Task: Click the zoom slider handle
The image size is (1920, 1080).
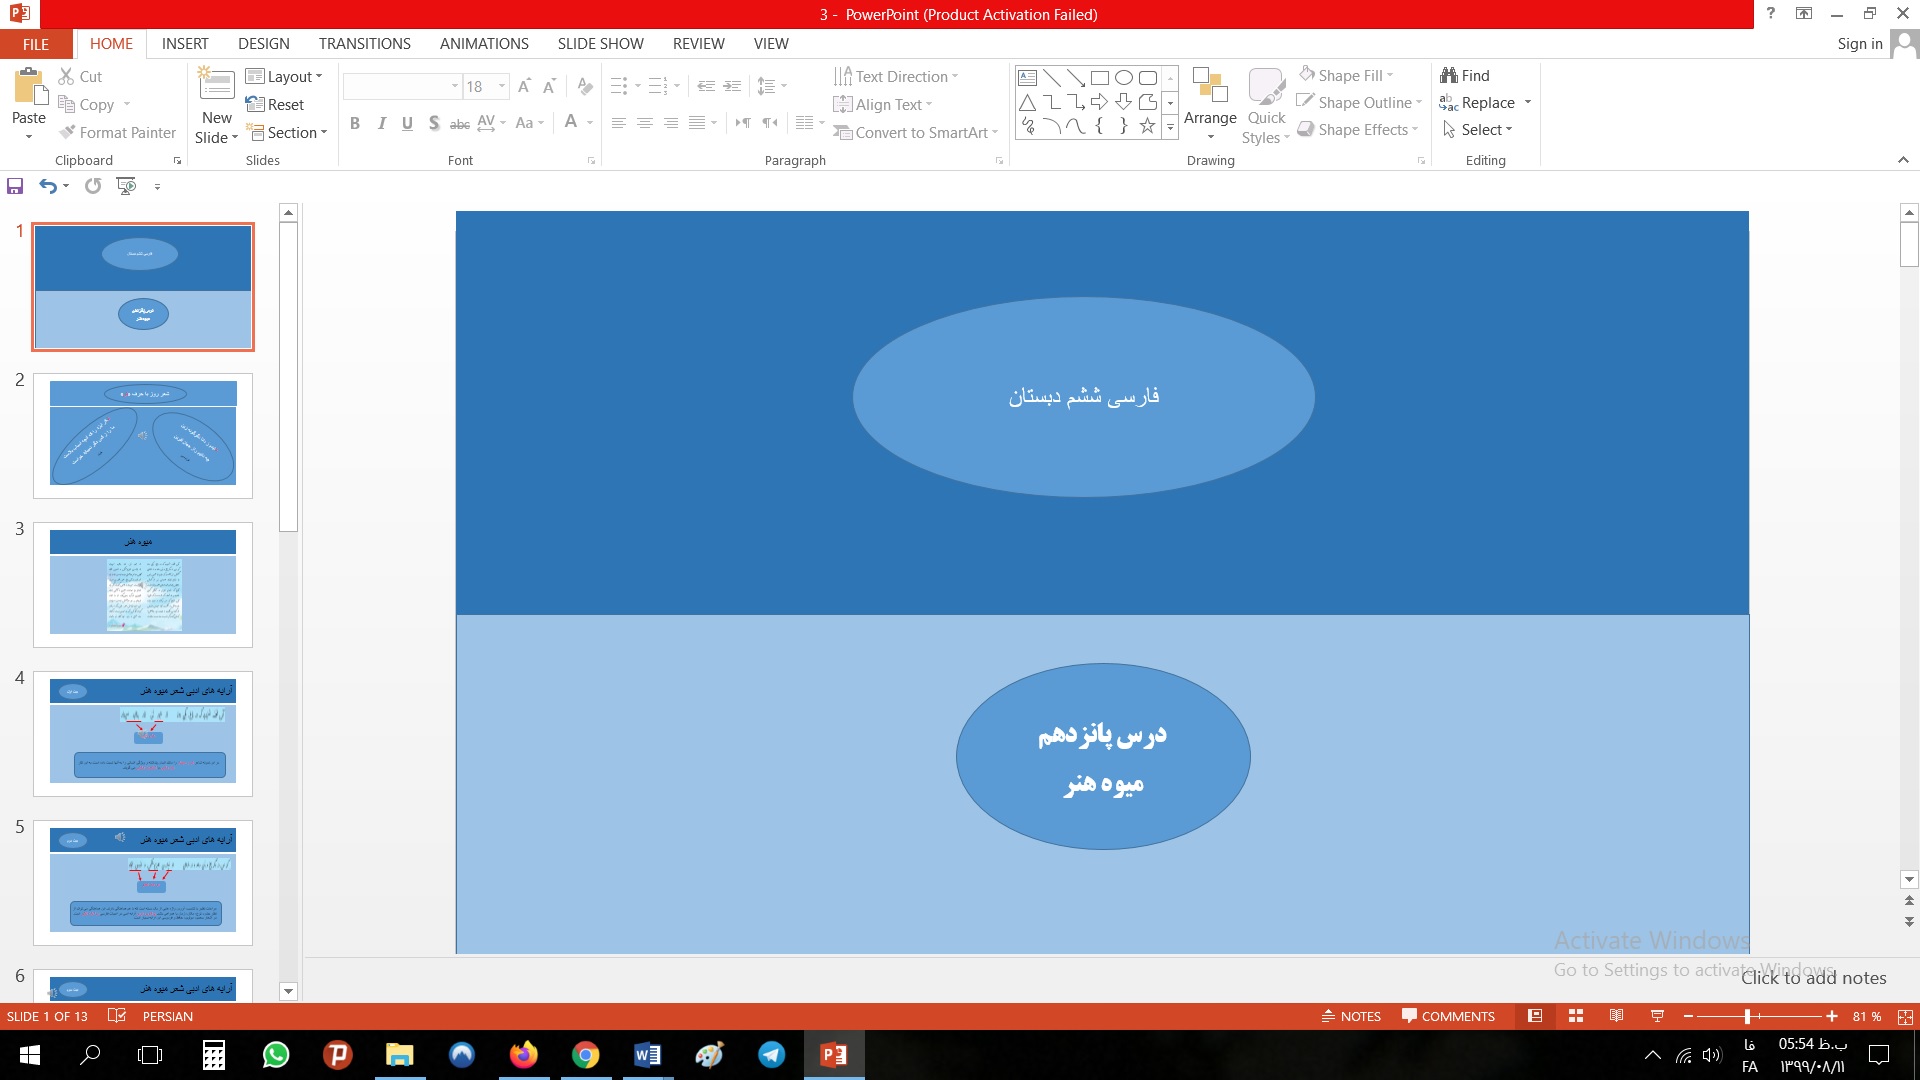Action: [1747, 1016]
